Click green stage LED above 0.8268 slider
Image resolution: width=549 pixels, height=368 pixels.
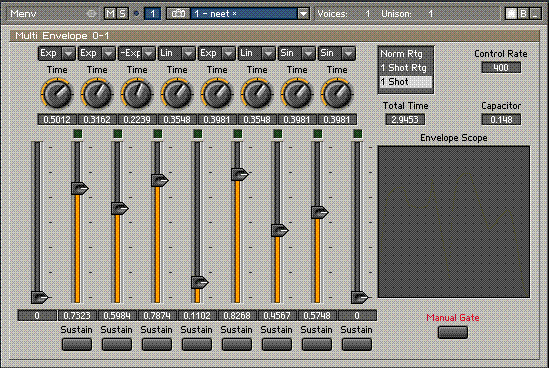click(x=237, y=133)
